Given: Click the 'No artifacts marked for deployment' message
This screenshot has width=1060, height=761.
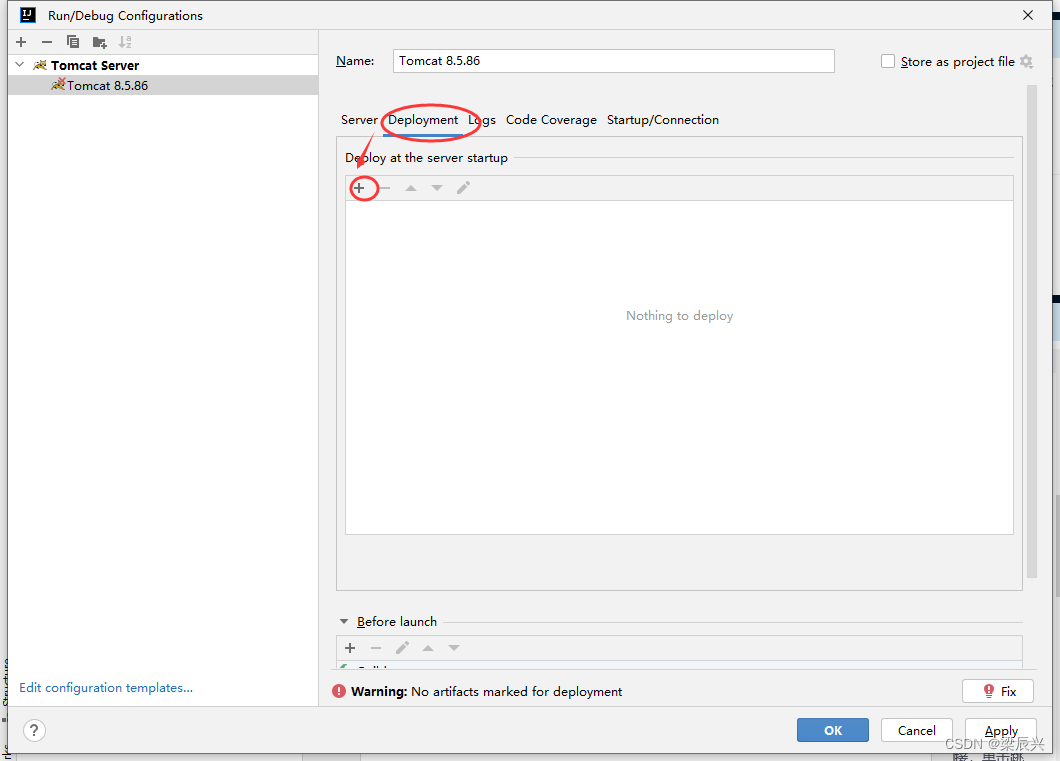Looking at the screenshot, I should tap(516, 691).
